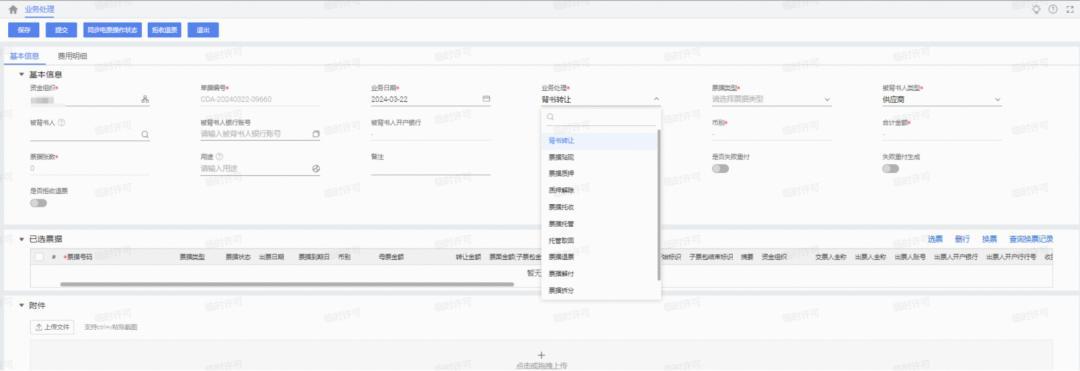Click search box inside 业务处理 dropdown
The image size is (1080, 371).
[x=601, y=118]
